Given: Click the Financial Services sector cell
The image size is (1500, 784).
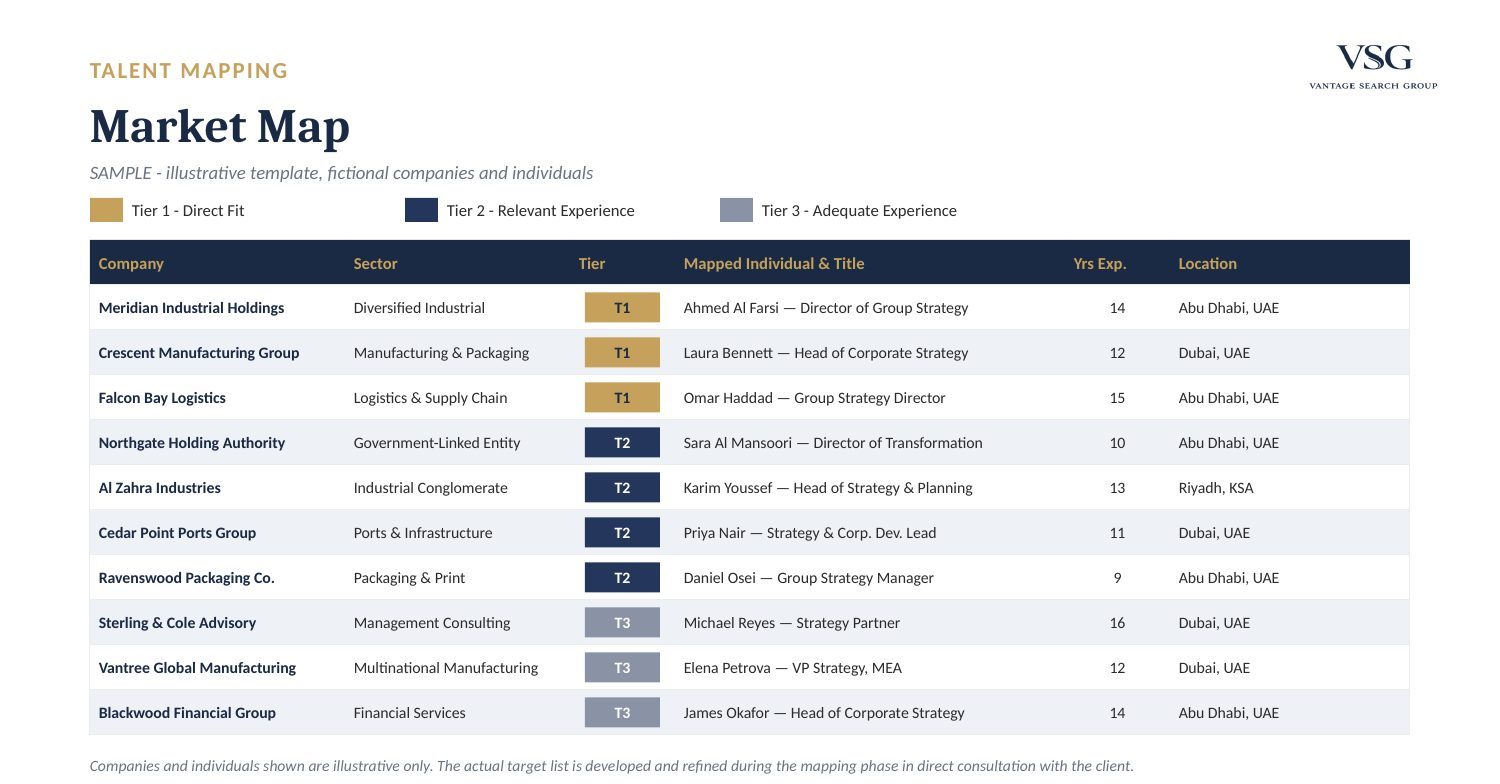Looking at the screenshot, I should pos(409,713).
